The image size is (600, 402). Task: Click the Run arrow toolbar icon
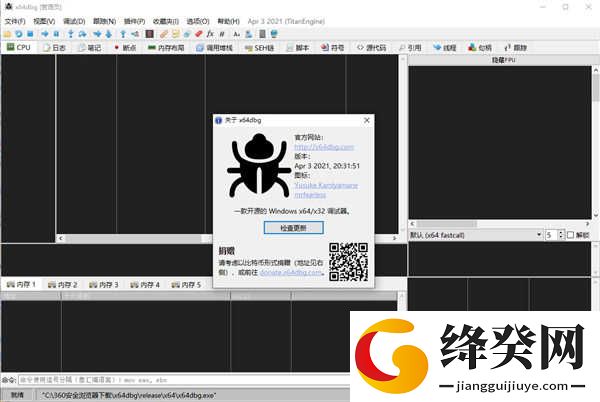tap(45, 34)
